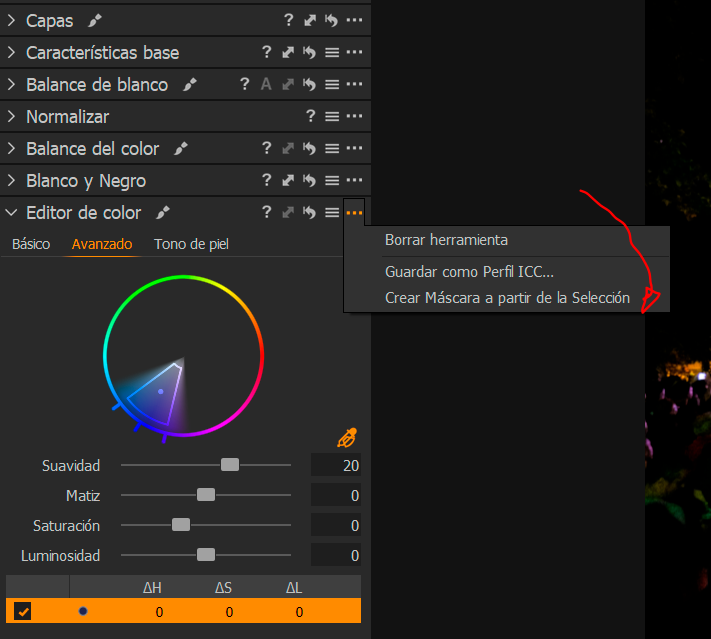Open help for Editor de color
This screenshot has height=639, width=711.
pyautogui.click(x=267, y=212)
